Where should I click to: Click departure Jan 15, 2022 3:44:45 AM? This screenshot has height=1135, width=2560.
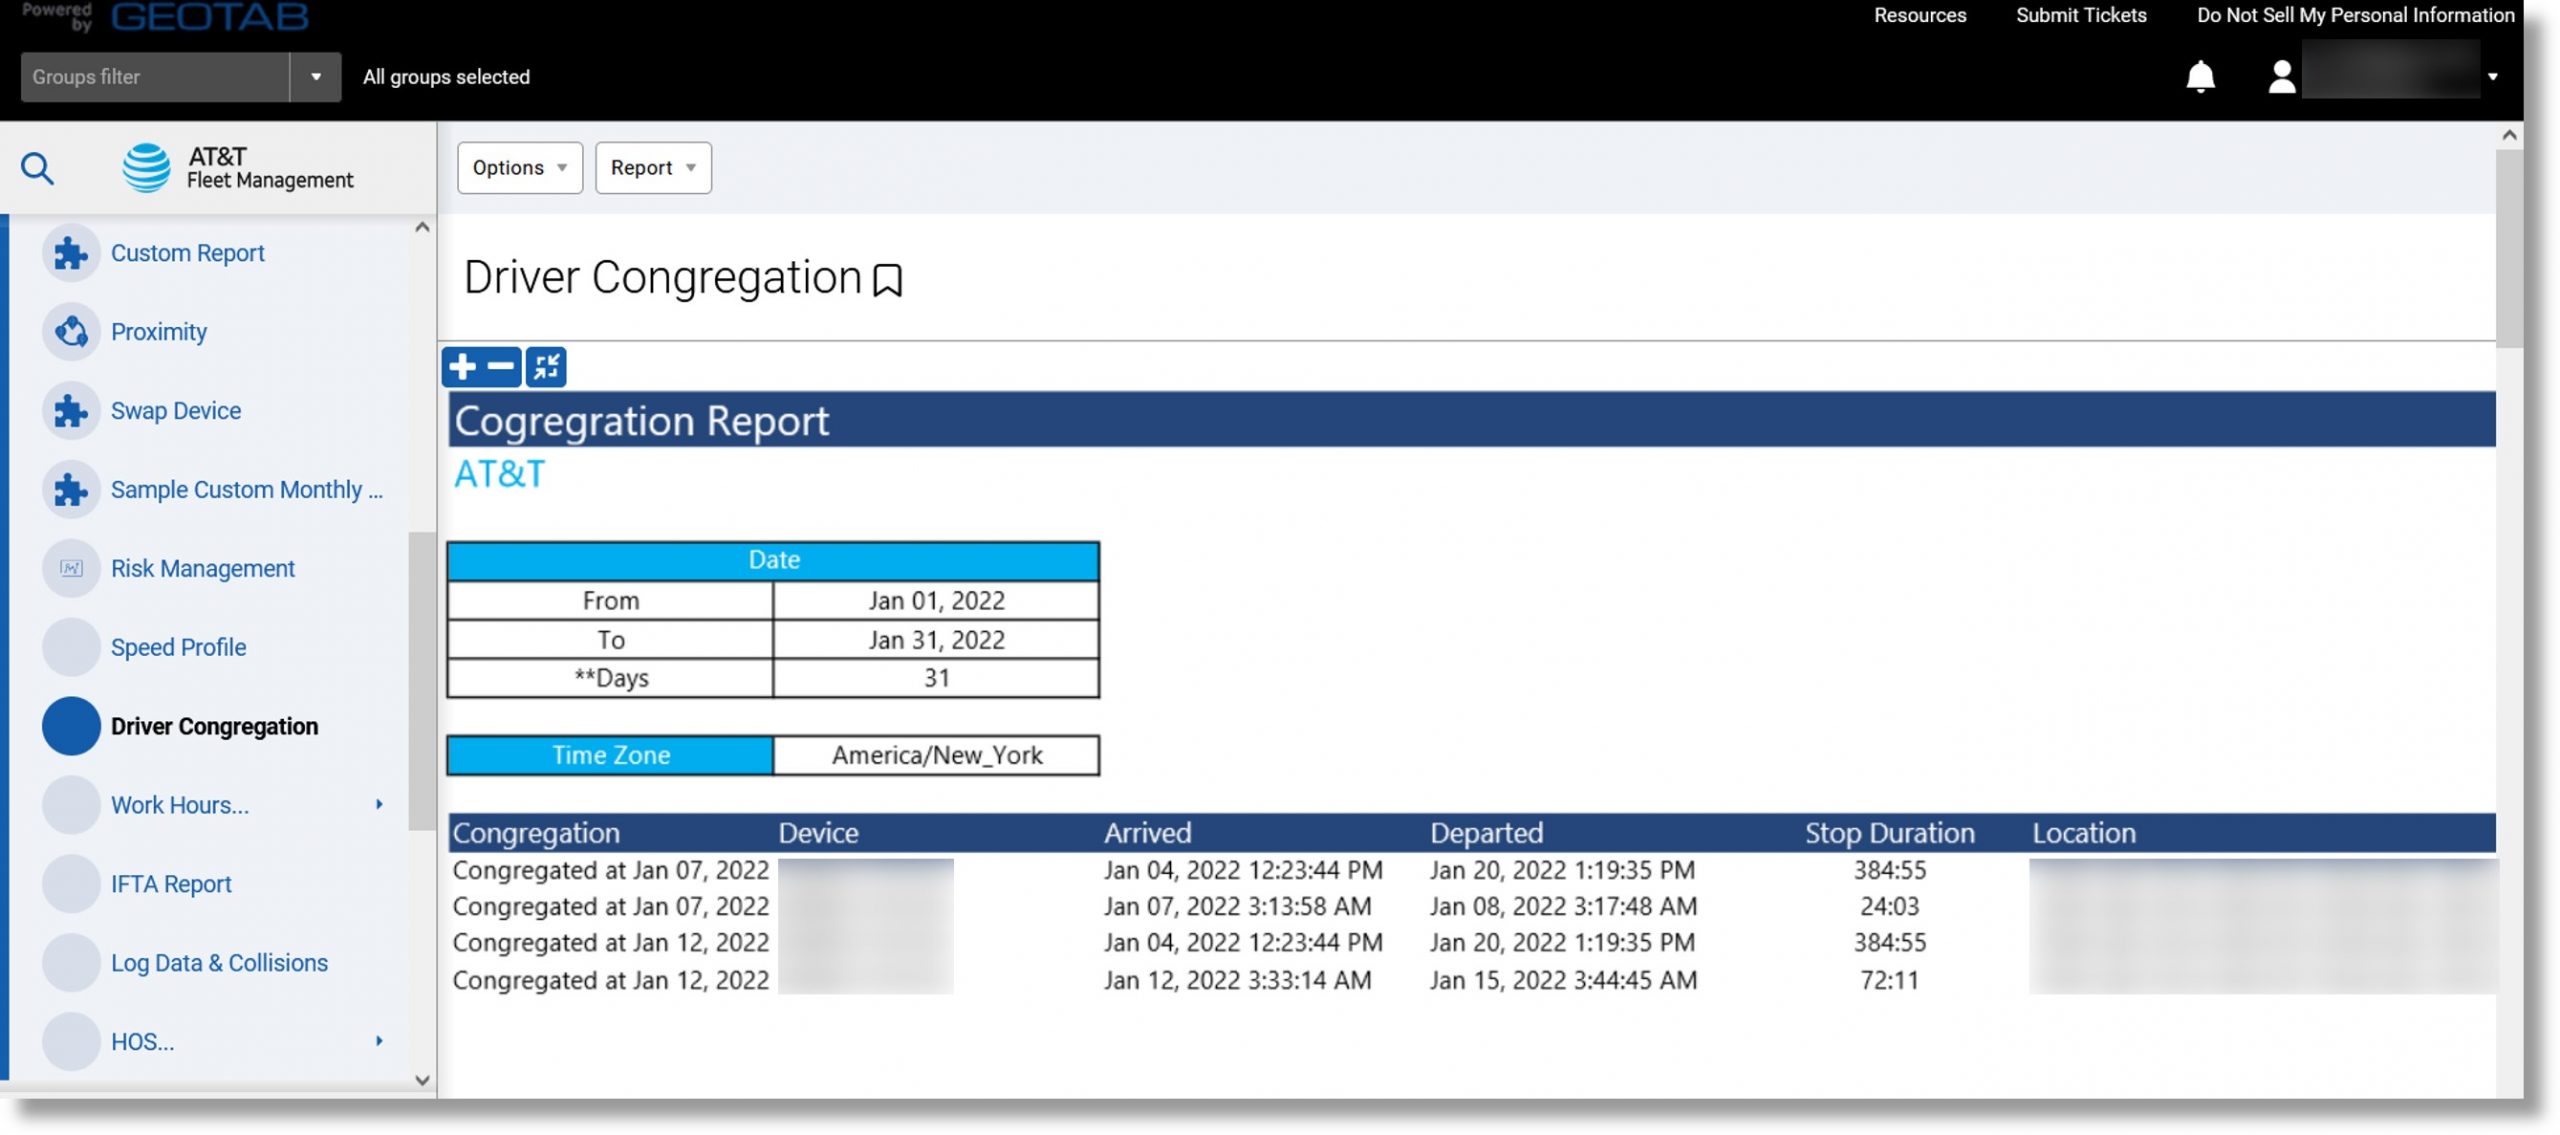(1563, 981)
